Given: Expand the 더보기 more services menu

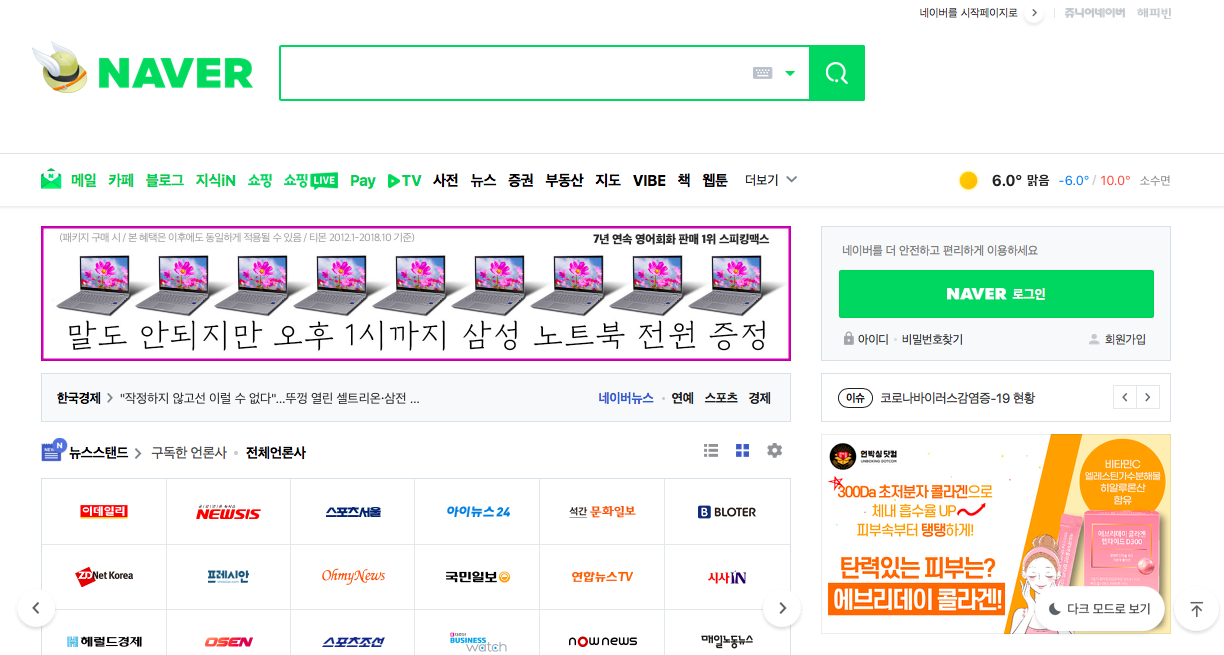Looking at the screenshot, I should click(771, 180).
